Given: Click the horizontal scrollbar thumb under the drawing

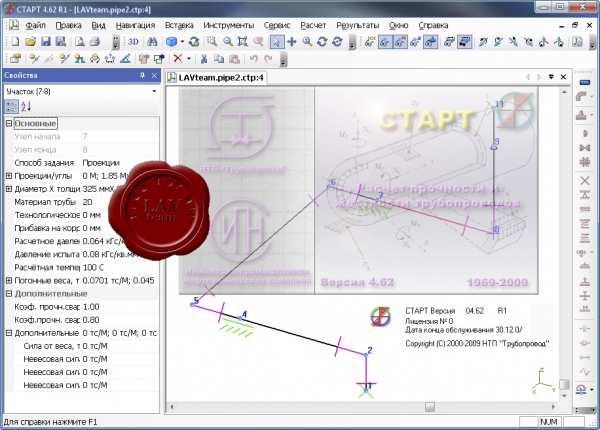Looking at the screenshot, I should tap(430, 406).
